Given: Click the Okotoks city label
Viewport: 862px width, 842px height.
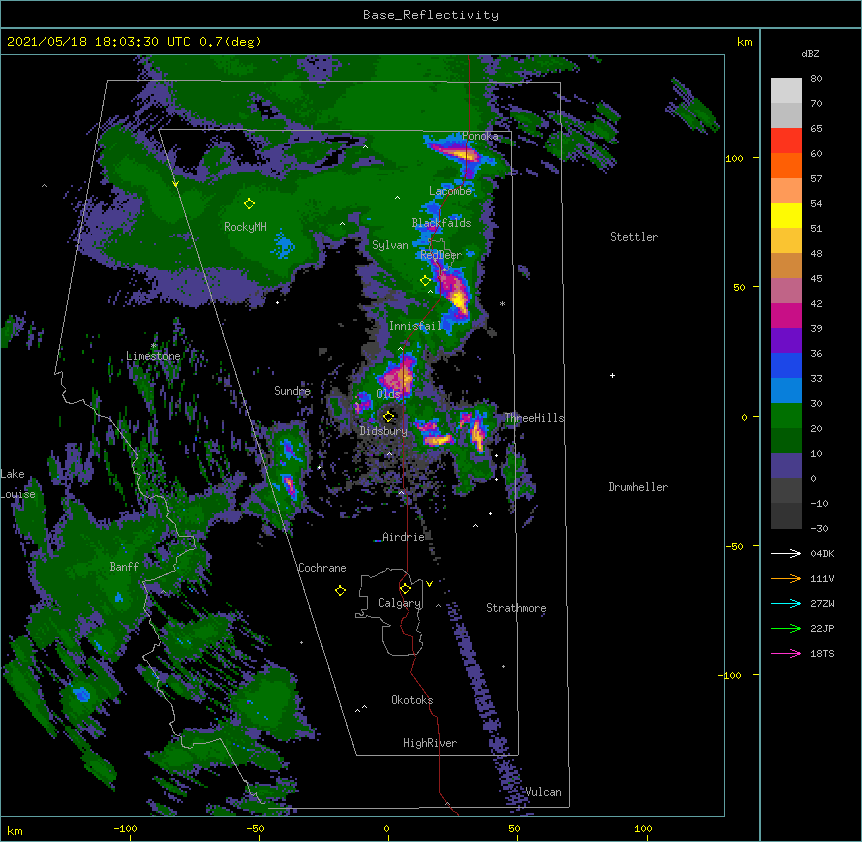Looking at the screenshot, I should point(412,700).
